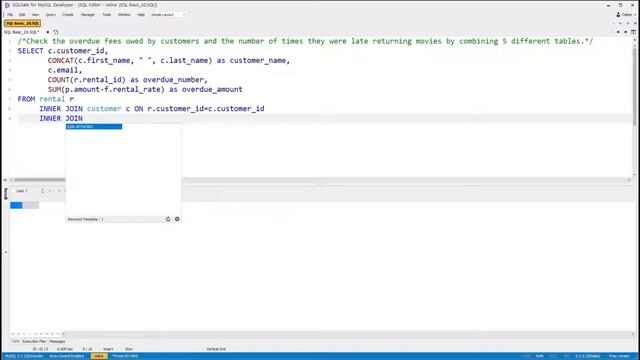The height and width of the screenshot is (360, 640).
Task: Click the 'rental' table name in FROM clause
Action: pos(52,99)
